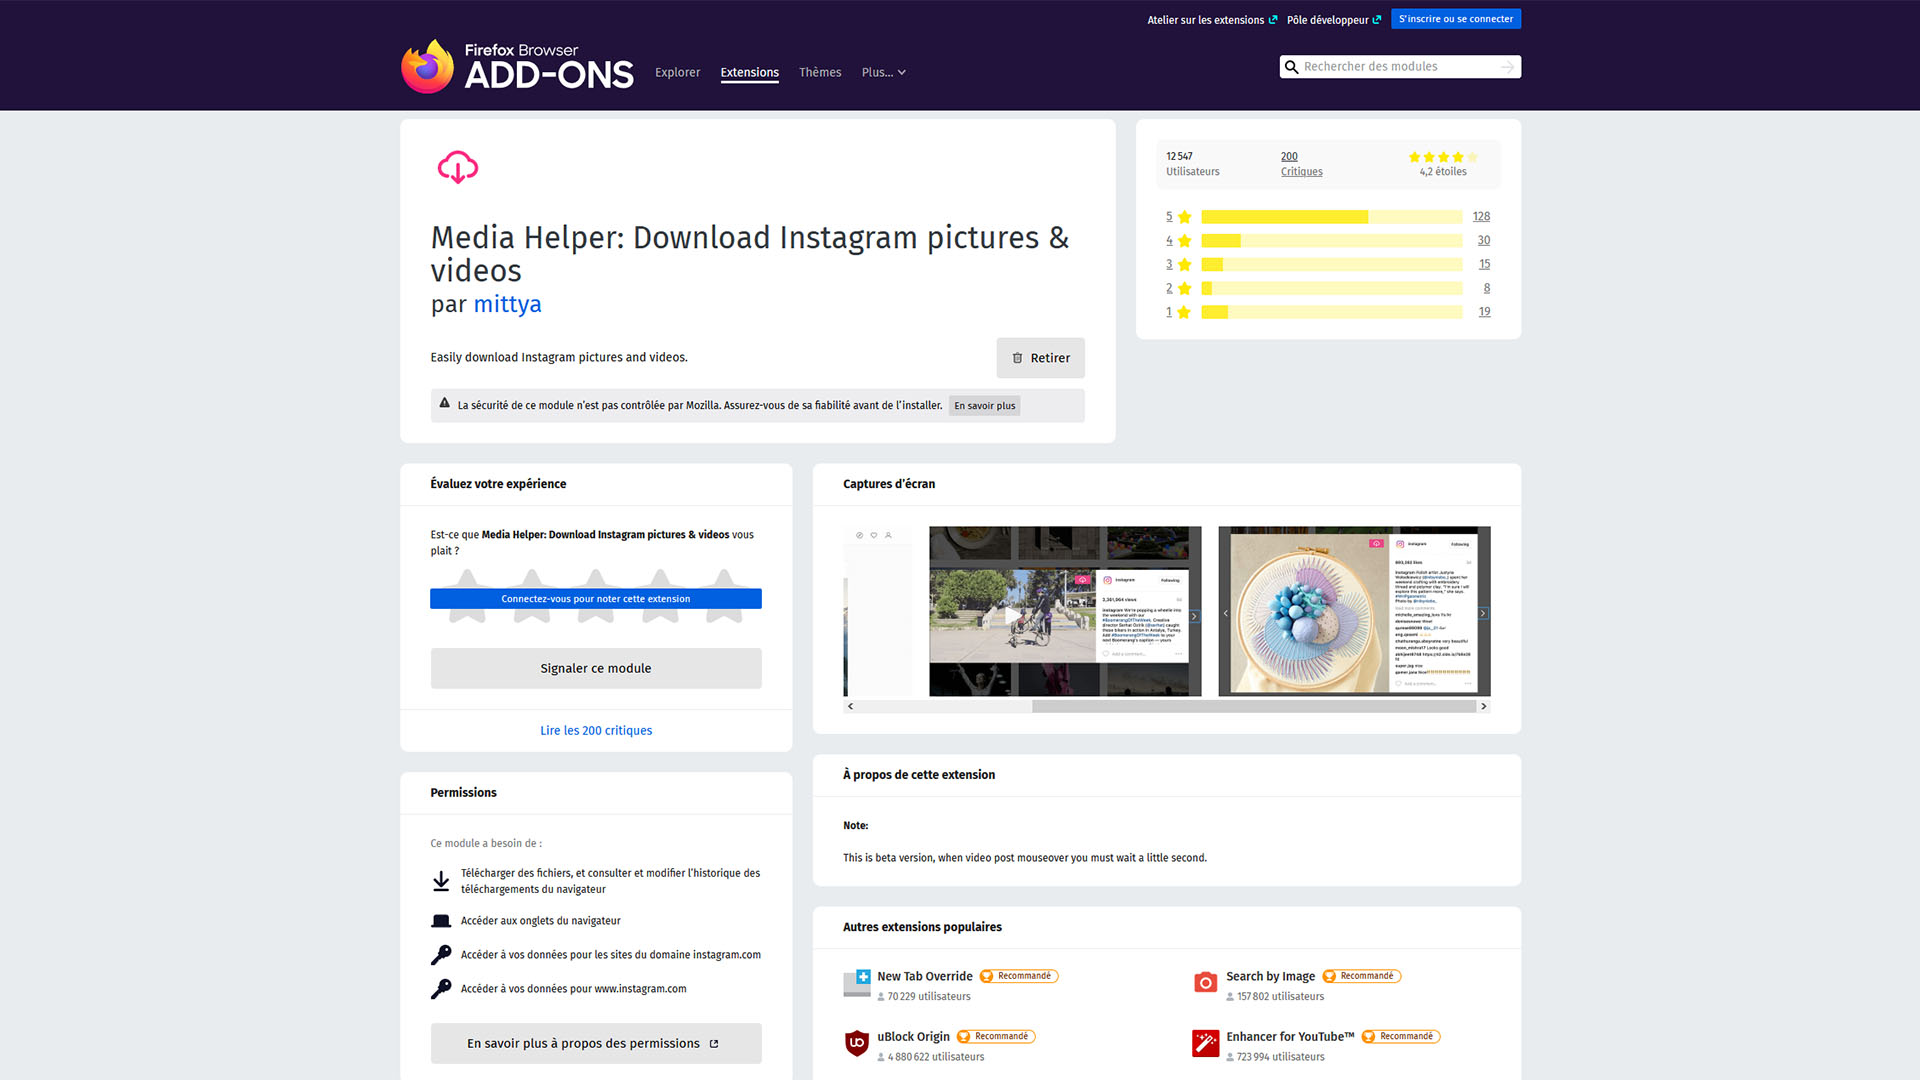Filter reviews by 2 star row

(x=1327, y=289)
